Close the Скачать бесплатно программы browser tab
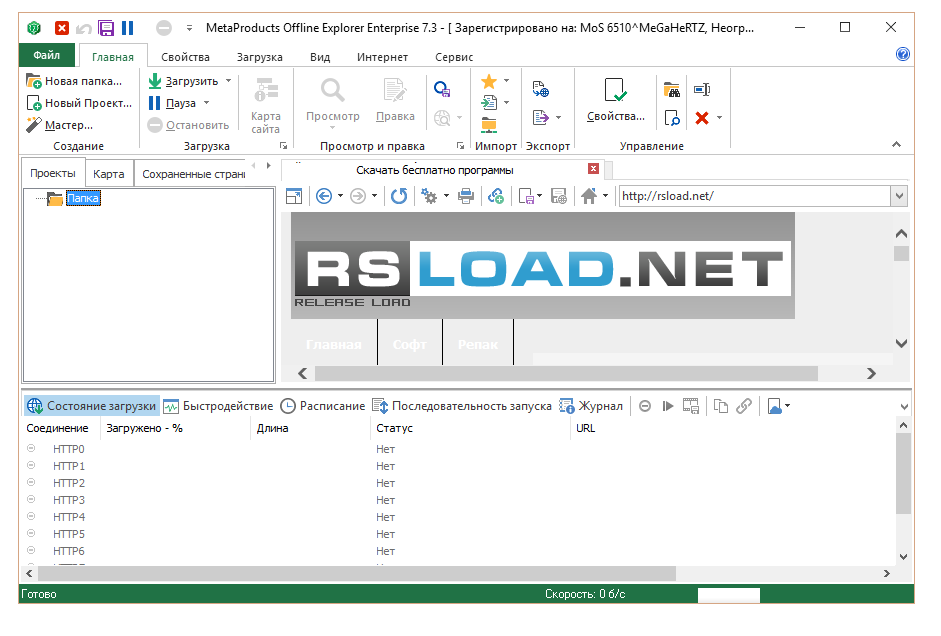The height and width of the screenshot is (636, 941). pyautogui.click(x=594, y=169)
